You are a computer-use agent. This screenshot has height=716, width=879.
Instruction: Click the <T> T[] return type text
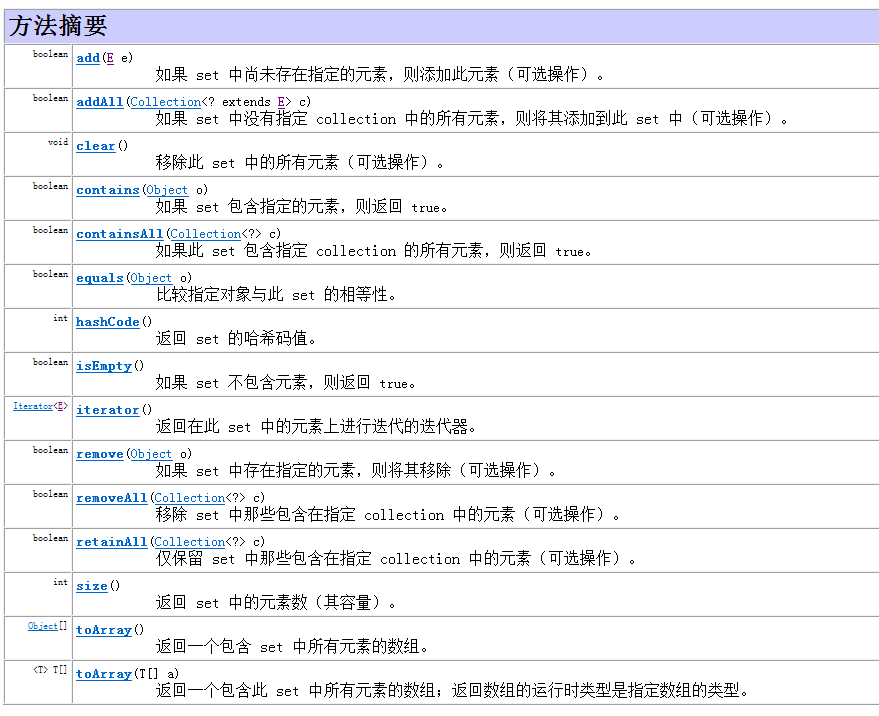click(50, 670)
